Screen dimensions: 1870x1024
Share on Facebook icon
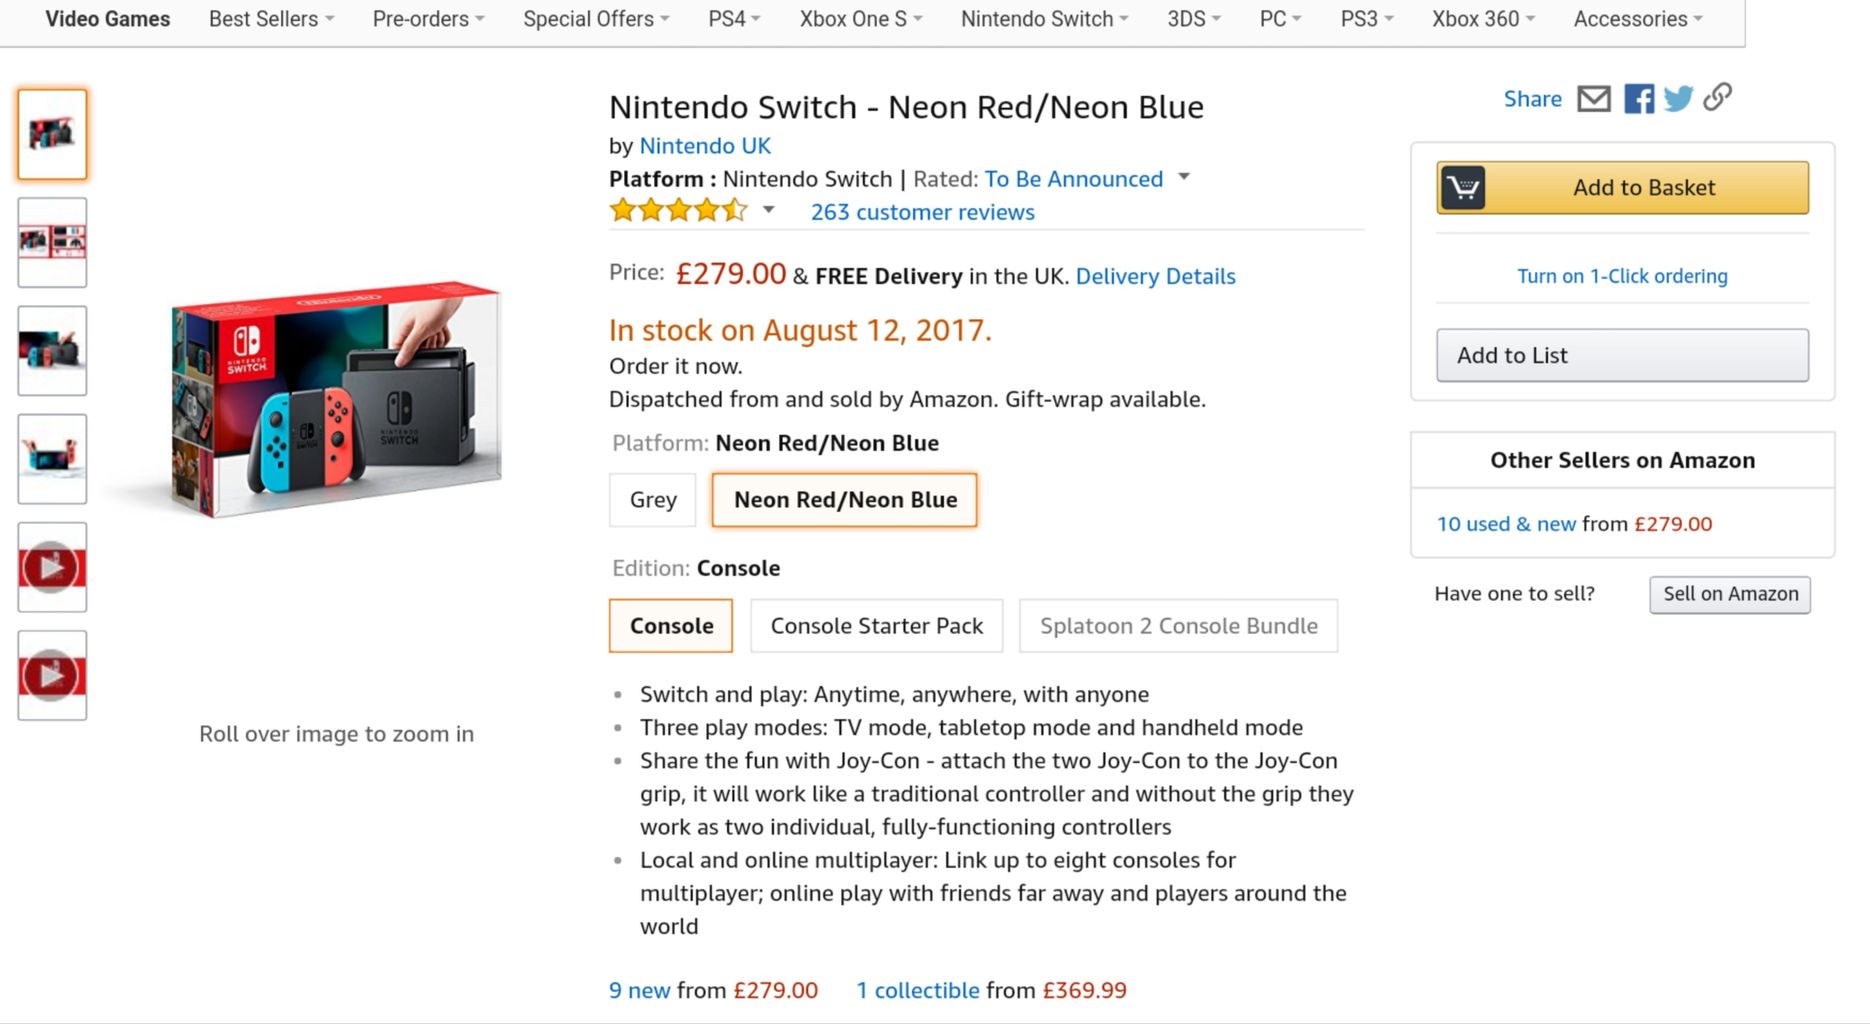pos(1639,98)
